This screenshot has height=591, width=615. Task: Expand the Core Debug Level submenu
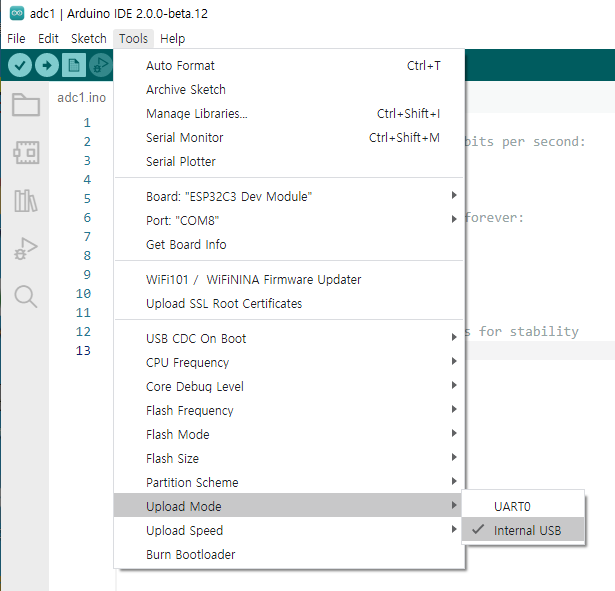(289, 386)
